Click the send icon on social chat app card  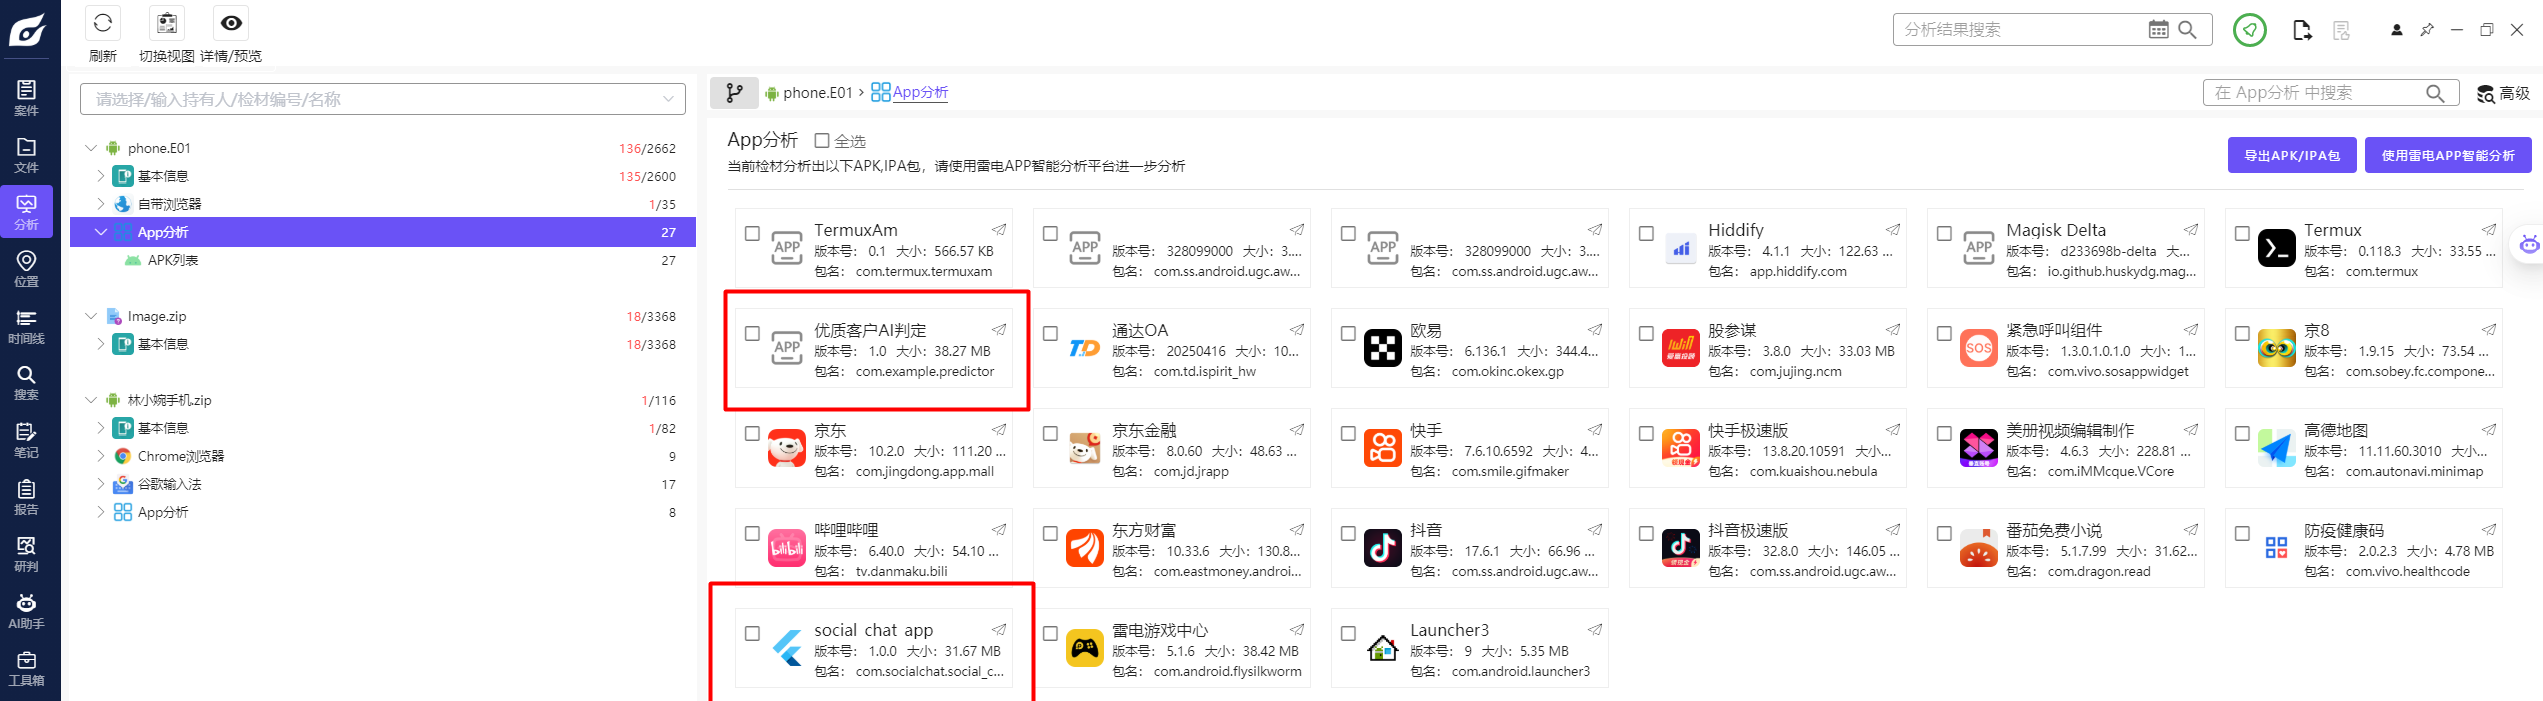click(x=998, y=629)
